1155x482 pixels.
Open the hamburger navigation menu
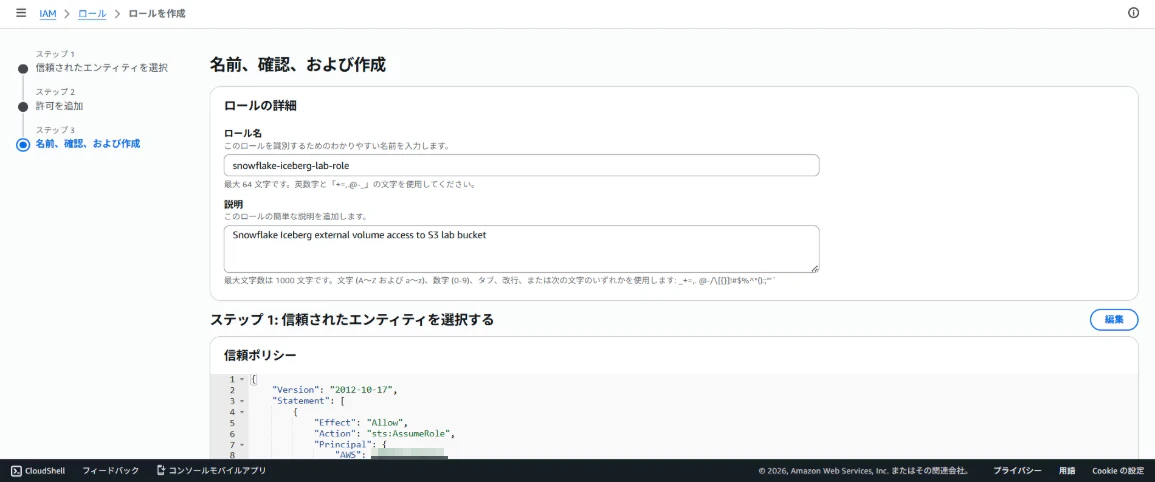coord(21,13)
